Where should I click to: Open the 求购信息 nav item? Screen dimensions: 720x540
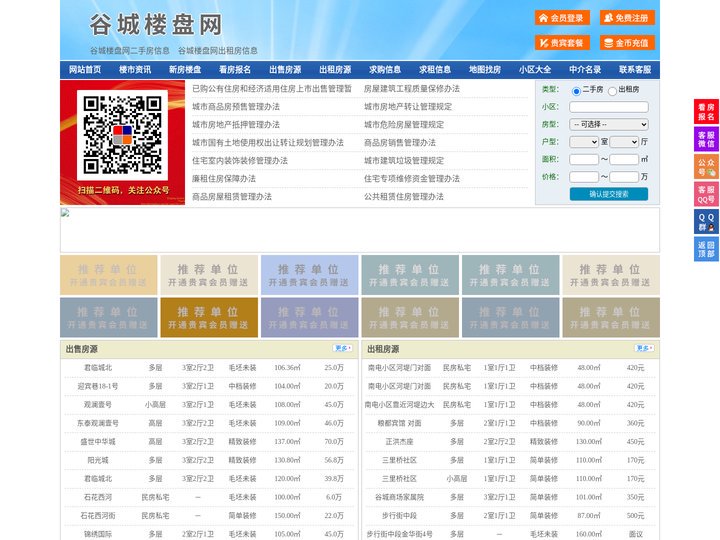(385, 69)
